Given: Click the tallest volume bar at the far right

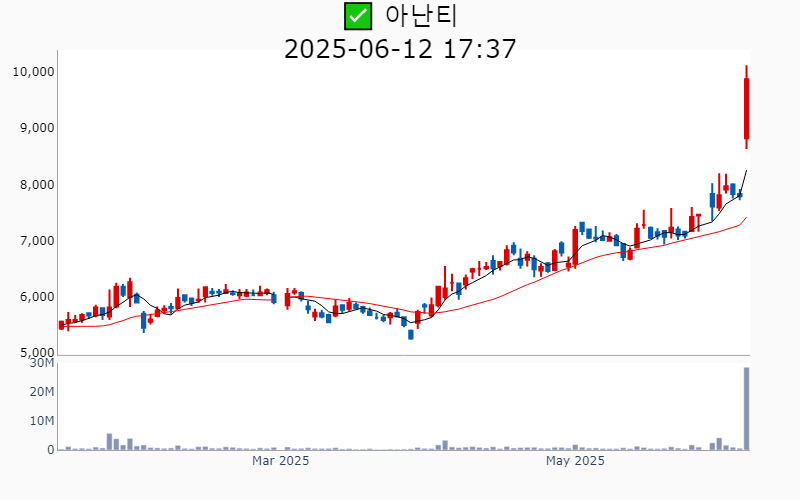Looking at the screenshot, I should coord(746,409).
